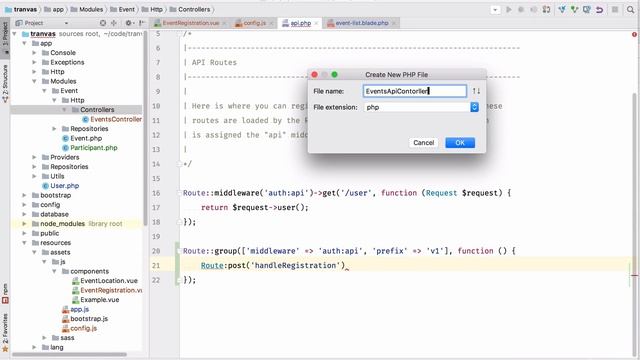Screen dimensions: 640x360
Task: Click the Route link on line 21
Action: coord(212,266)
